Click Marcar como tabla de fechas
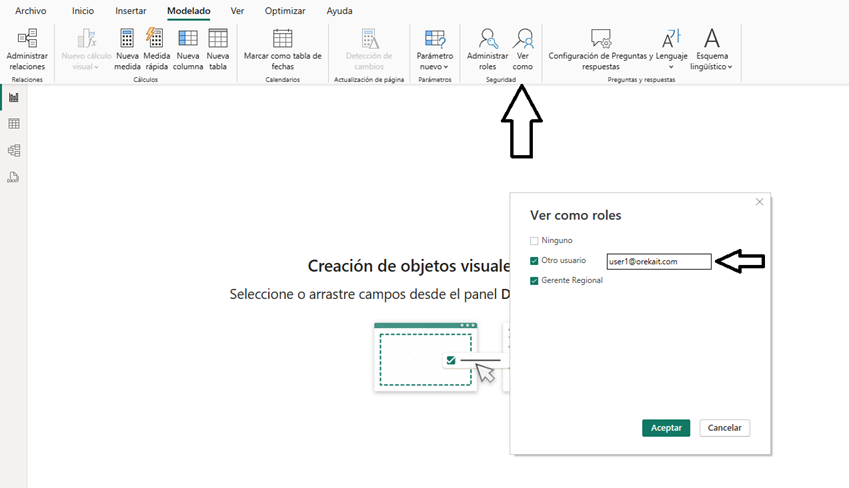This screenshot has height=488, width=849. click(283, 39)
